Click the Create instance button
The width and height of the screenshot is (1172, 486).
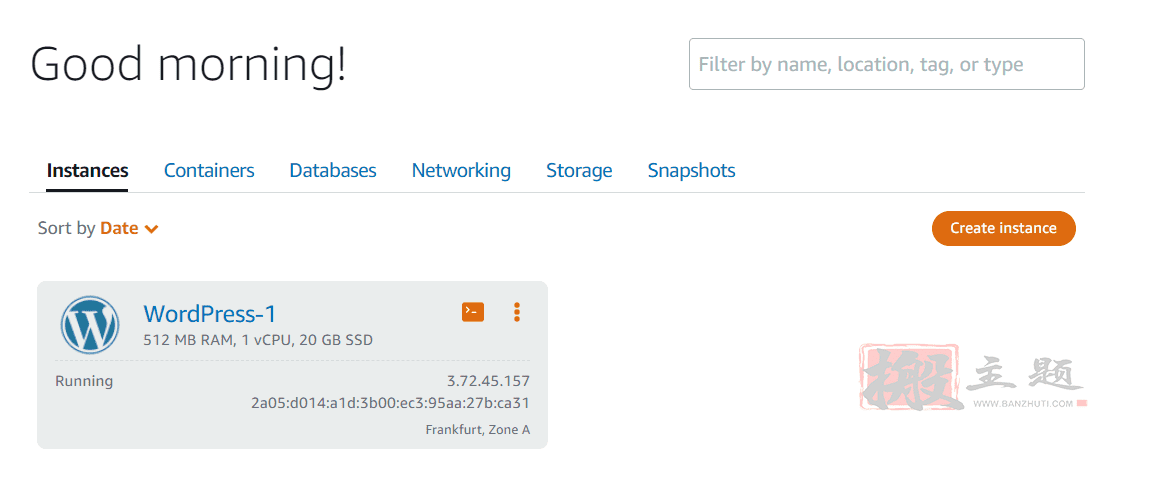pyautogui.click(x=1003, y=228)
